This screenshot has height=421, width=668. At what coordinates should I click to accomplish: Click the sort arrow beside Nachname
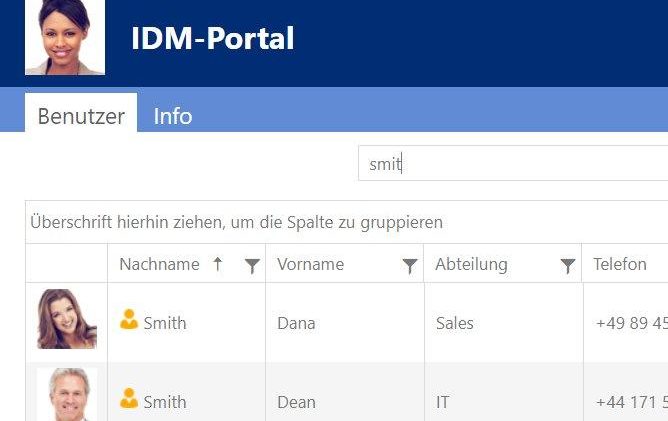[218, 264]
